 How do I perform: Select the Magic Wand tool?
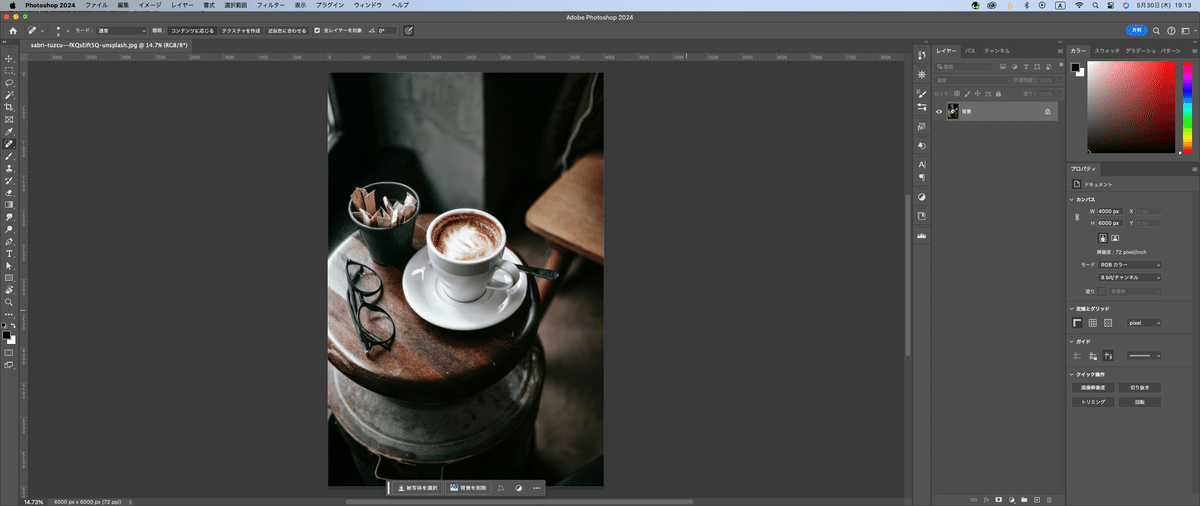click(x=9, y=95)
